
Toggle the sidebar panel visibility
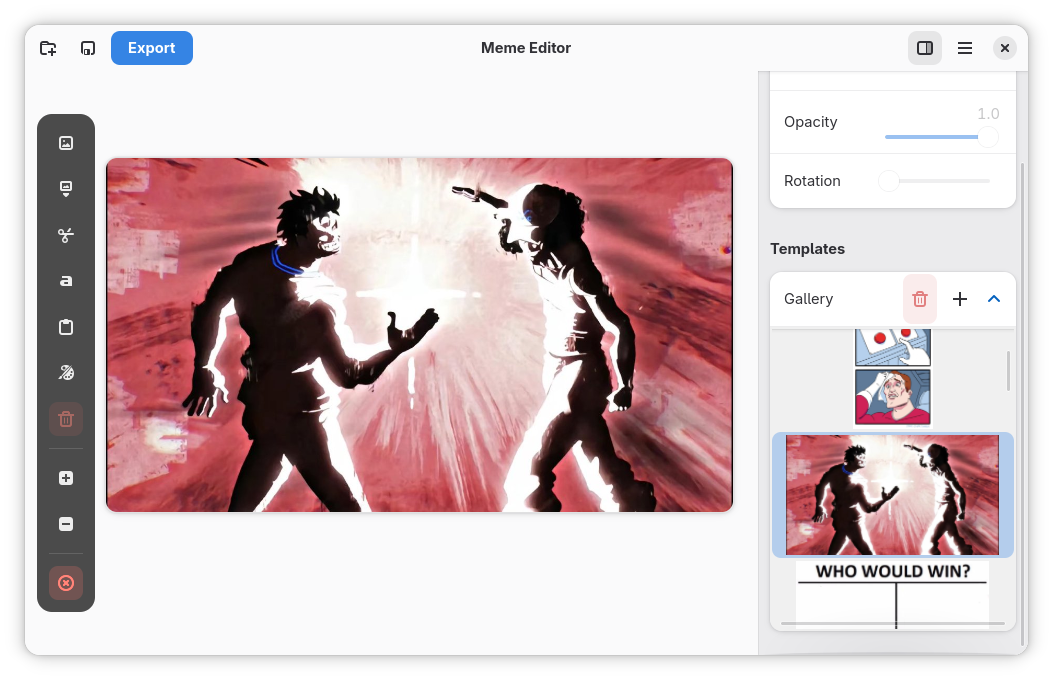point(925,48)
